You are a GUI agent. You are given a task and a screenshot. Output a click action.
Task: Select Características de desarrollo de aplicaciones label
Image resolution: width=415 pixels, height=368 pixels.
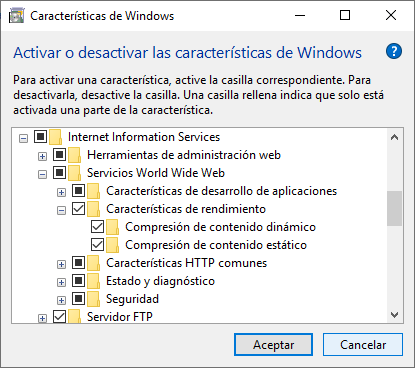click(x=222, y=191)
